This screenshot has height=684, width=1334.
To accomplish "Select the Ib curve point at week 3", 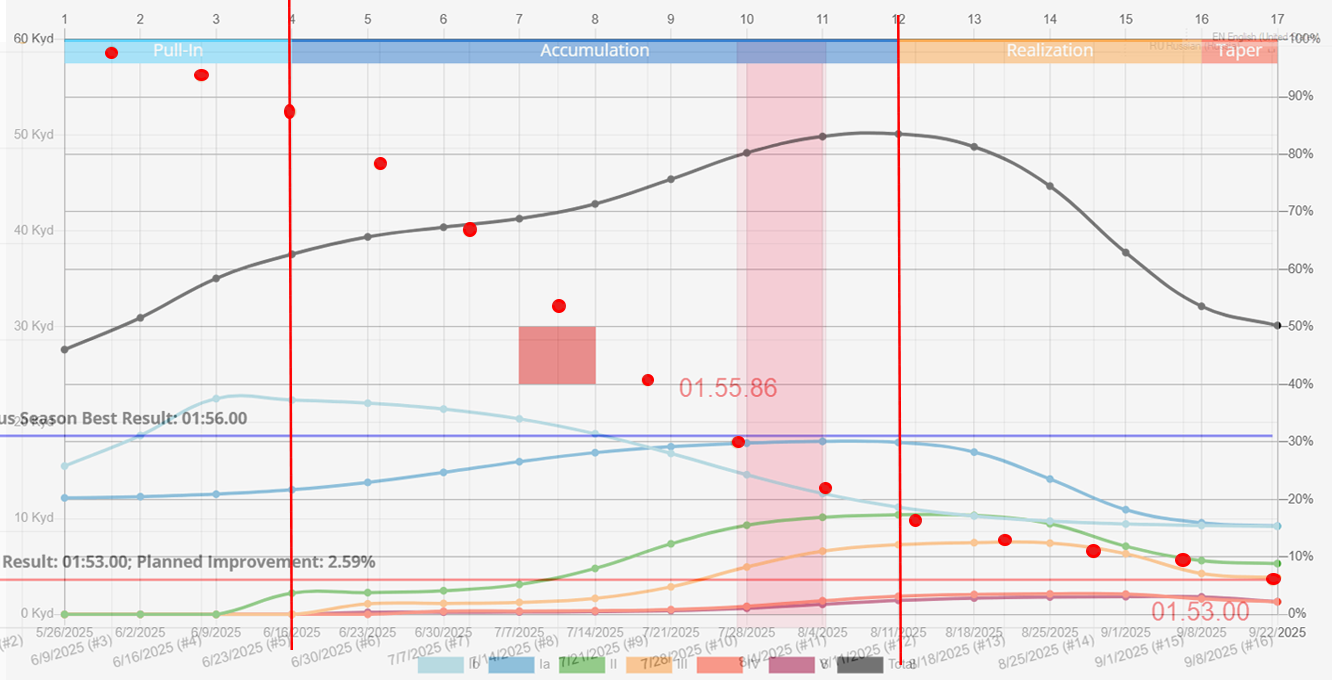I will [216, 398].
